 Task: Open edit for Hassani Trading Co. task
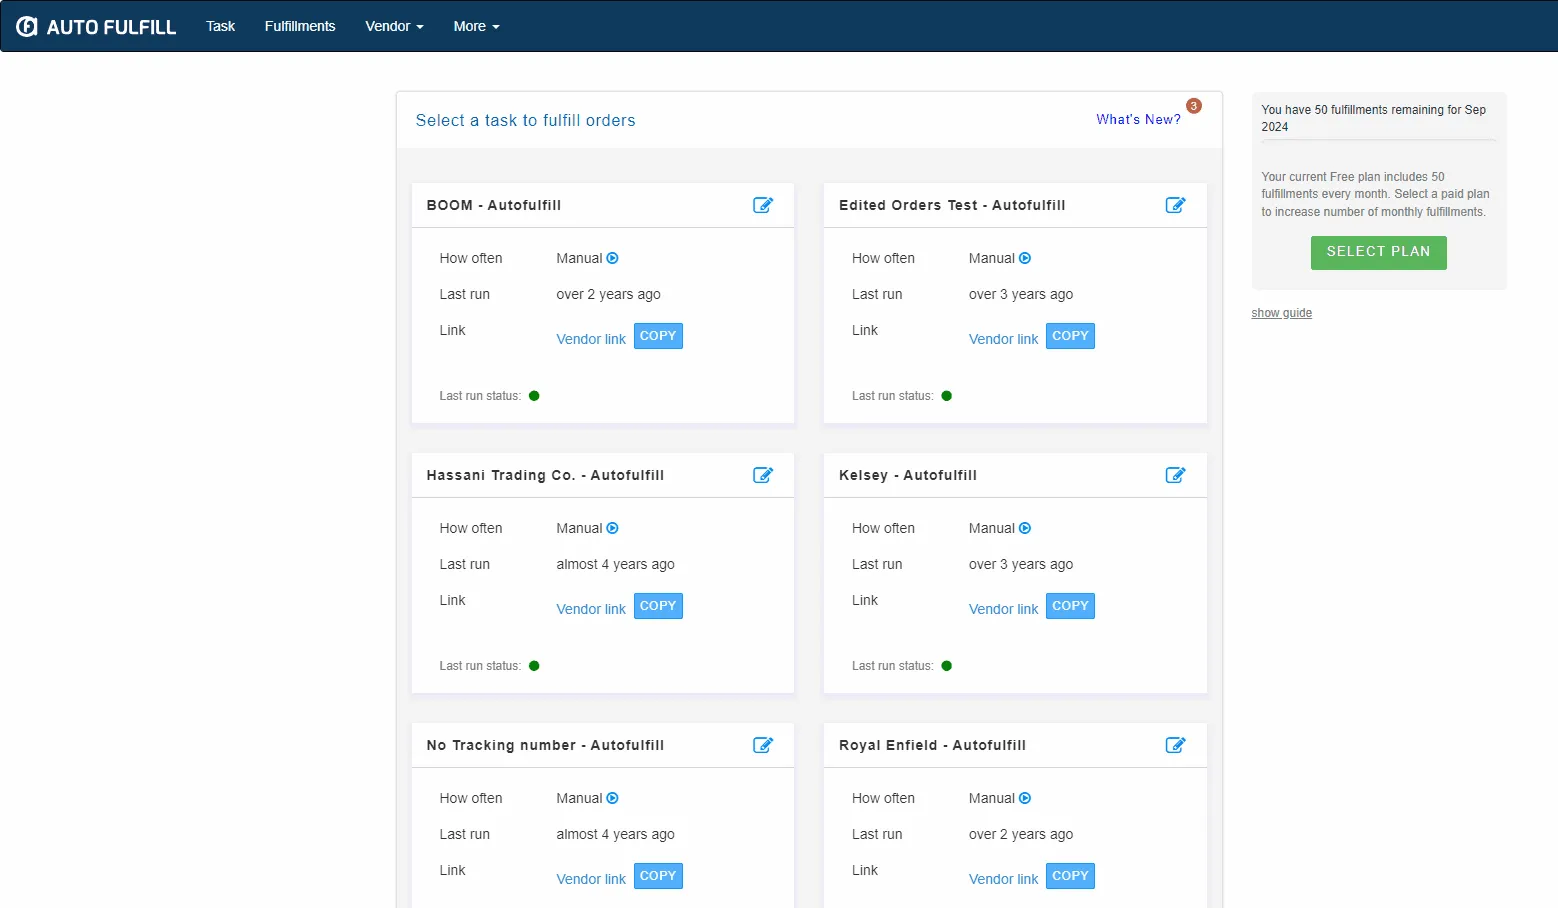pos(763,475)
